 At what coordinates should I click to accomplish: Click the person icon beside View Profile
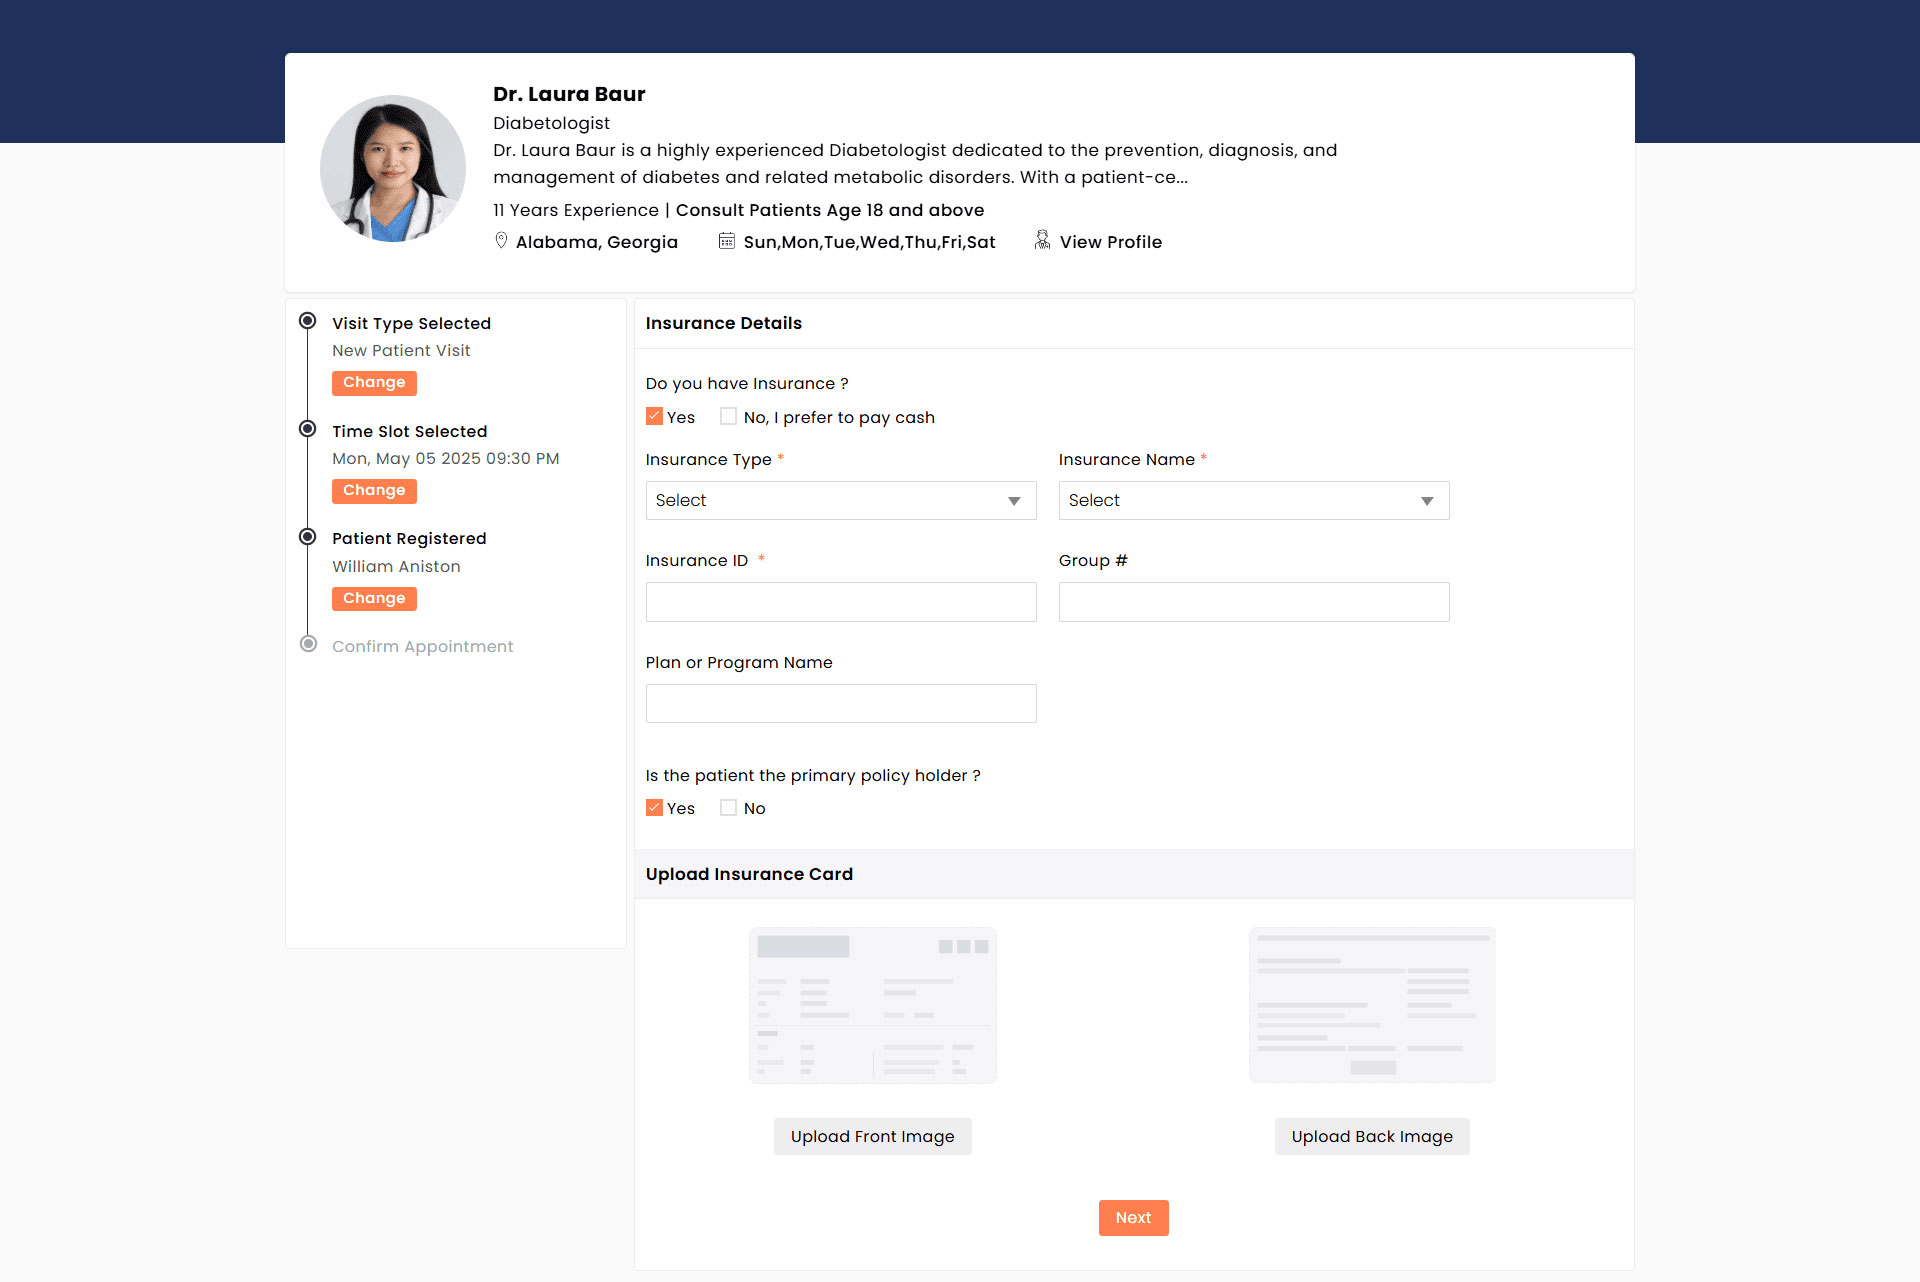point(1042,240)
